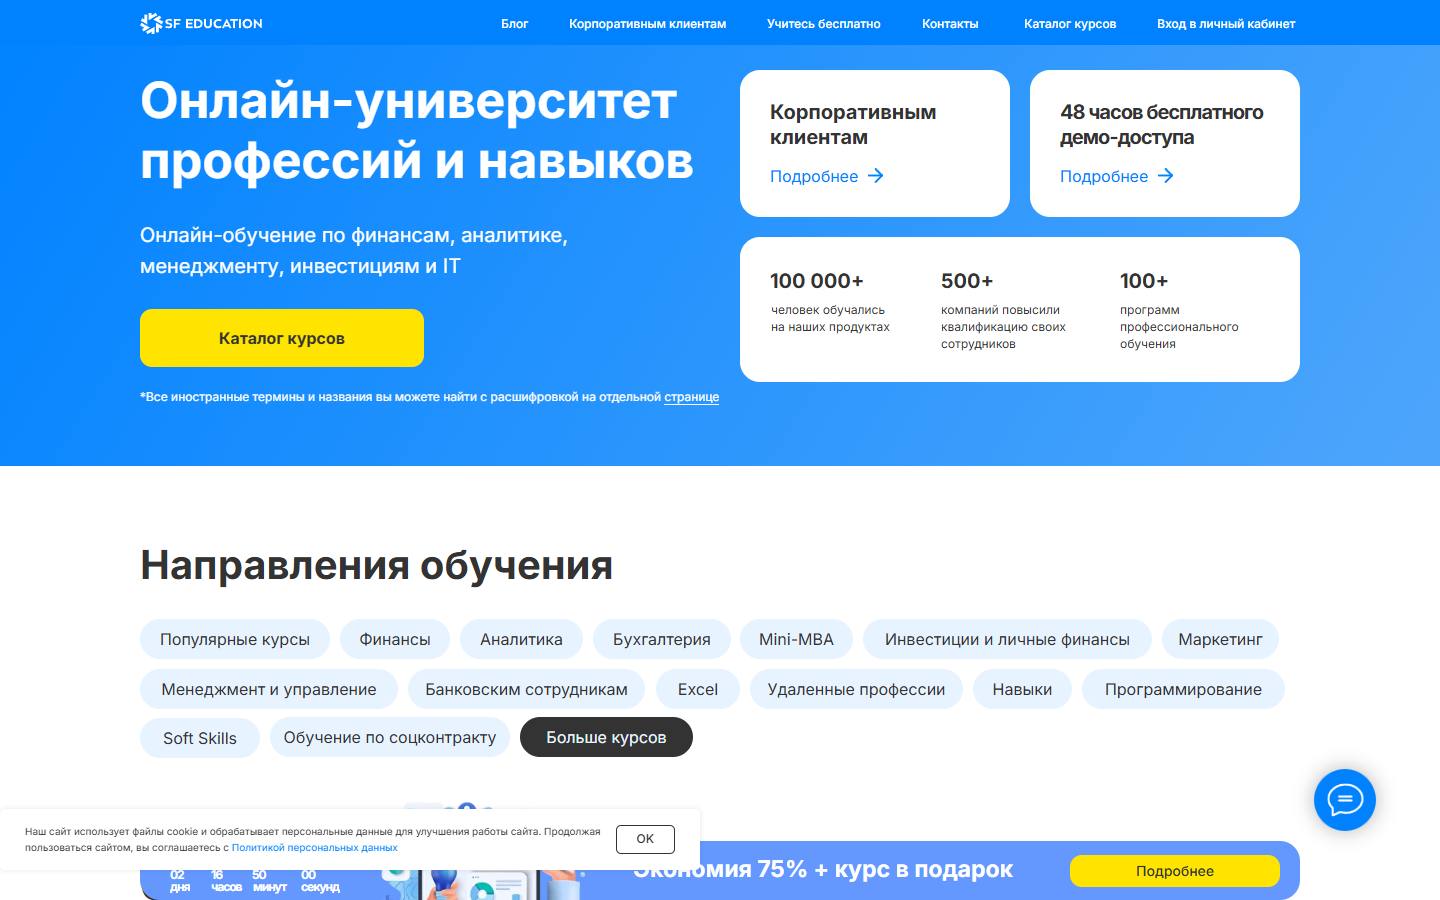Click Подробнее under Корпоративным клиентам card

point(826,176)
